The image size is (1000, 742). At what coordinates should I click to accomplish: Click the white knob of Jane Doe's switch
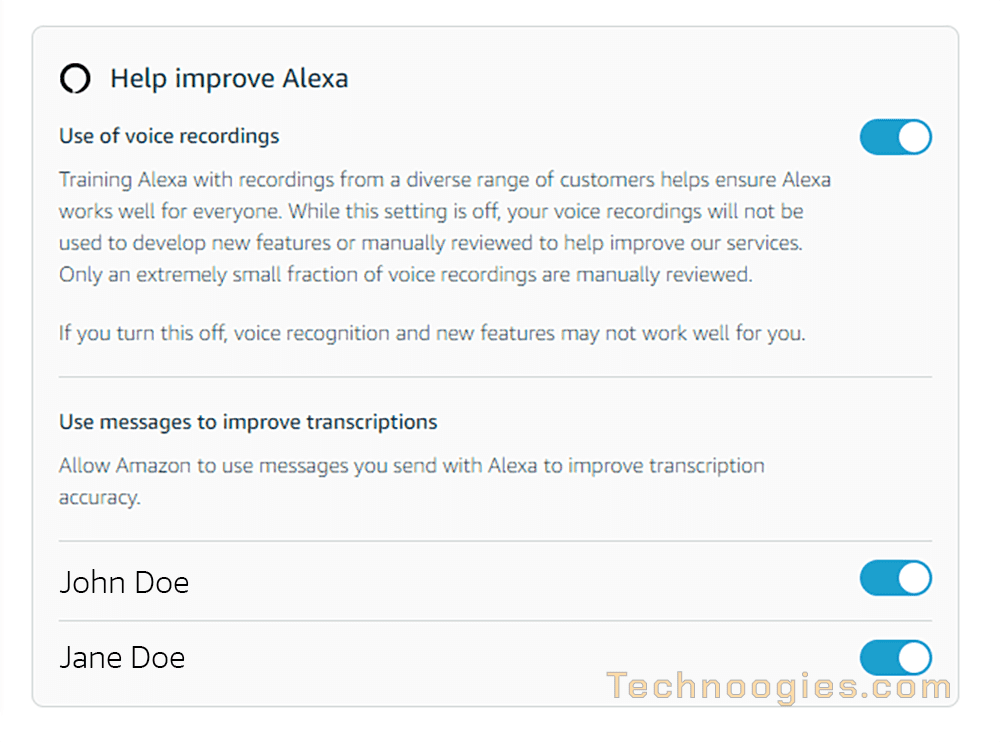tap(915, 658)
